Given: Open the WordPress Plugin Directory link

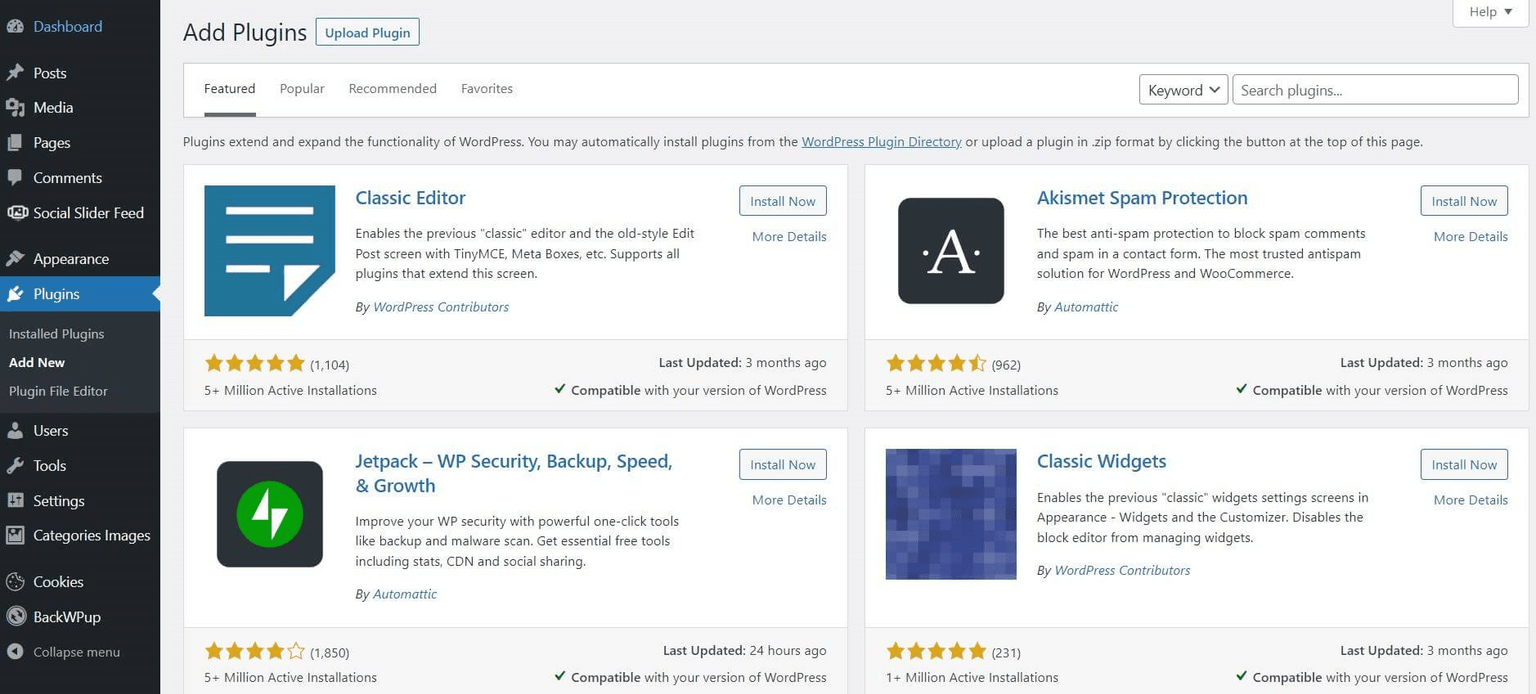Looking at the screenshot, I should [881, 142].
